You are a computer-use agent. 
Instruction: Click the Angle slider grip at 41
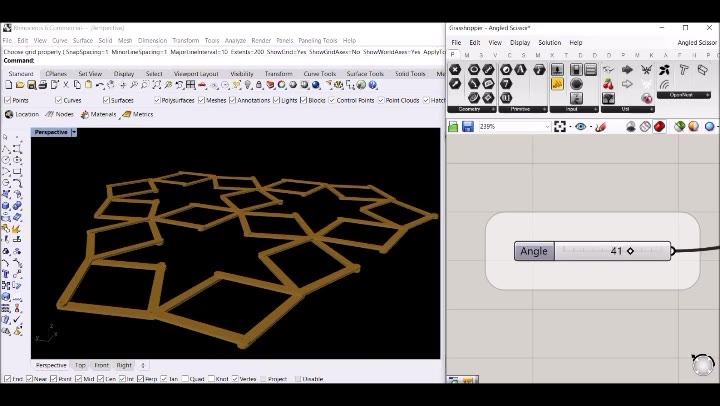(x=630, y=251)
